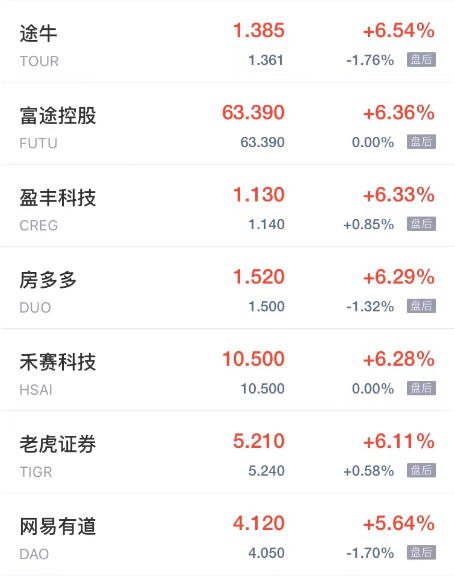Image resolution: width=455 pixels, height=577 pixels.
Task: Tap the 房多多 stock name
Action: (48, 280)
